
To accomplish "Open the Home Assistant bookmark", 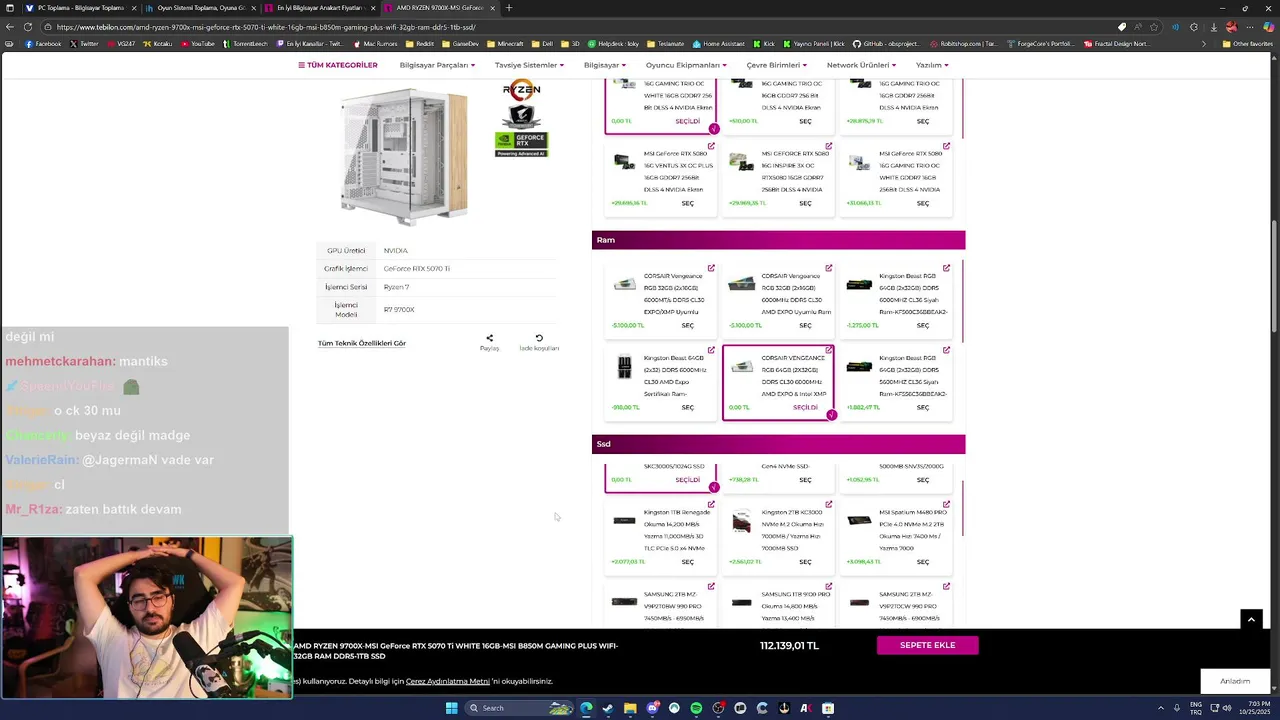I will [x=718, y=44].
